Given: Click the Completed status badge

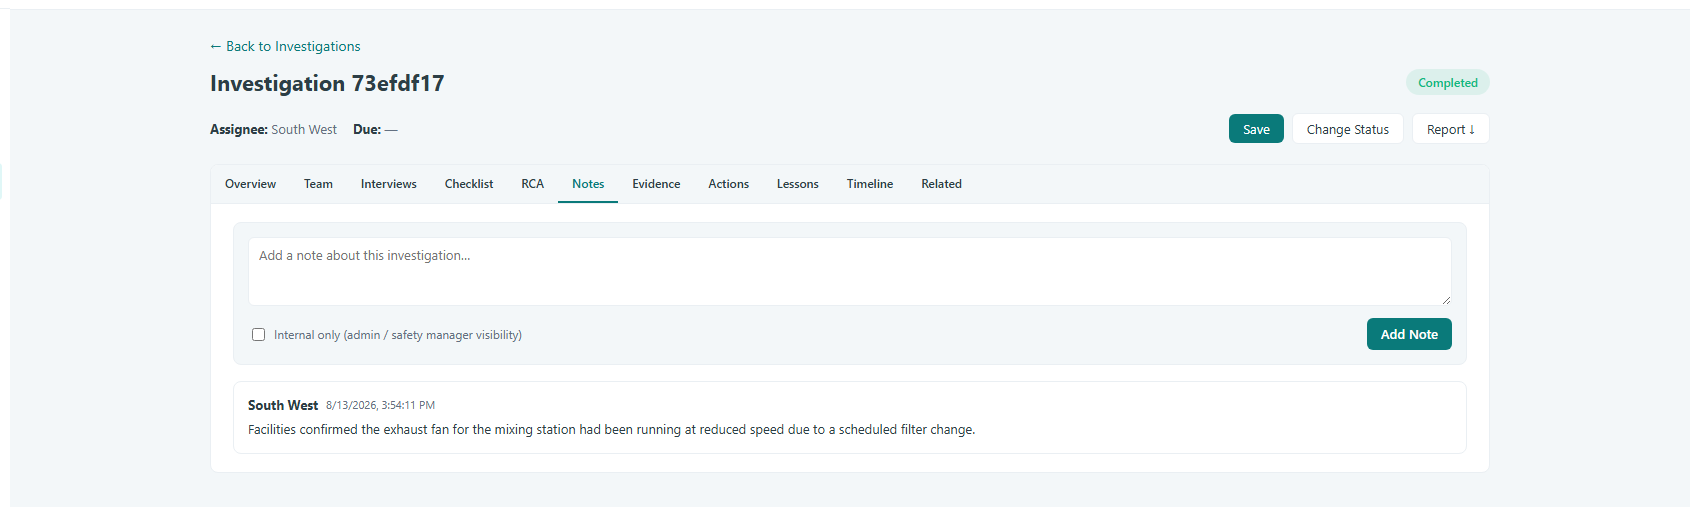Looking at the screenshot, I should [1447, 83].
